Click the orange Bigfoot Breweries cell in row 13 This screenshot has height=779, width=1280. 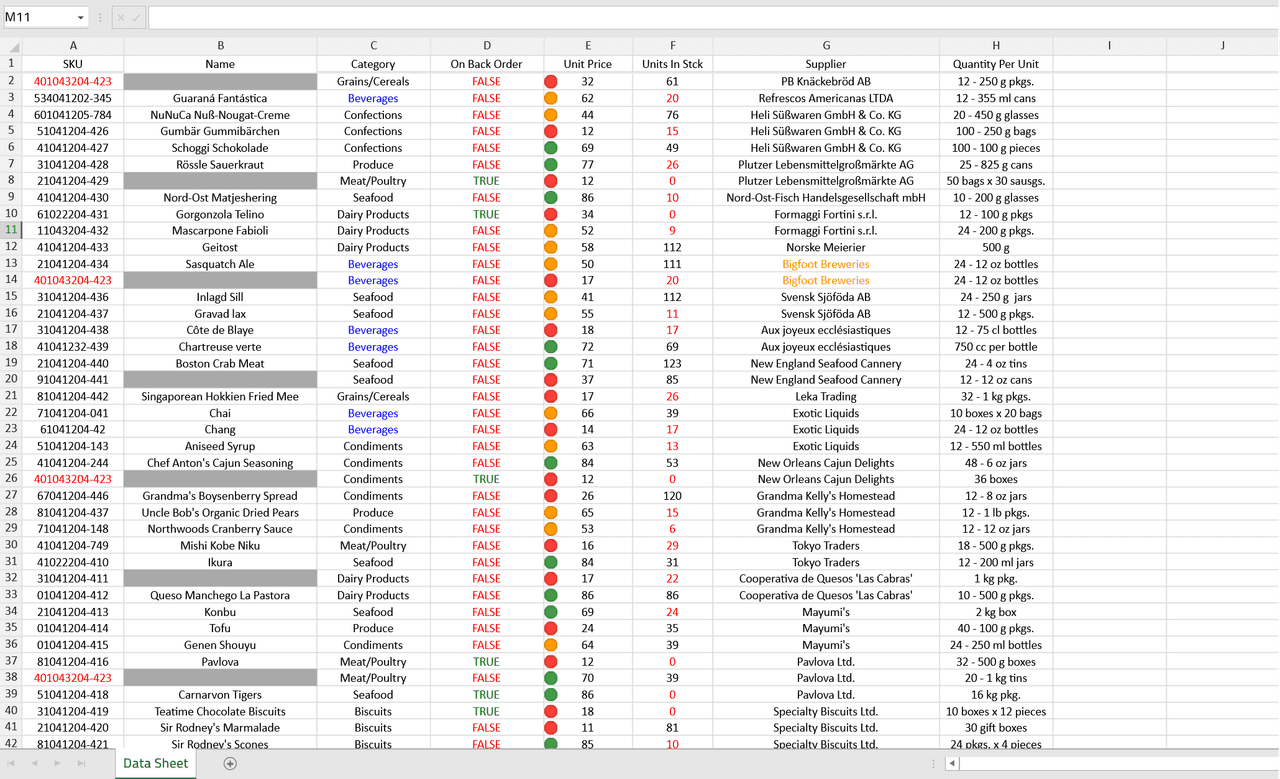[x=826, y=264]
